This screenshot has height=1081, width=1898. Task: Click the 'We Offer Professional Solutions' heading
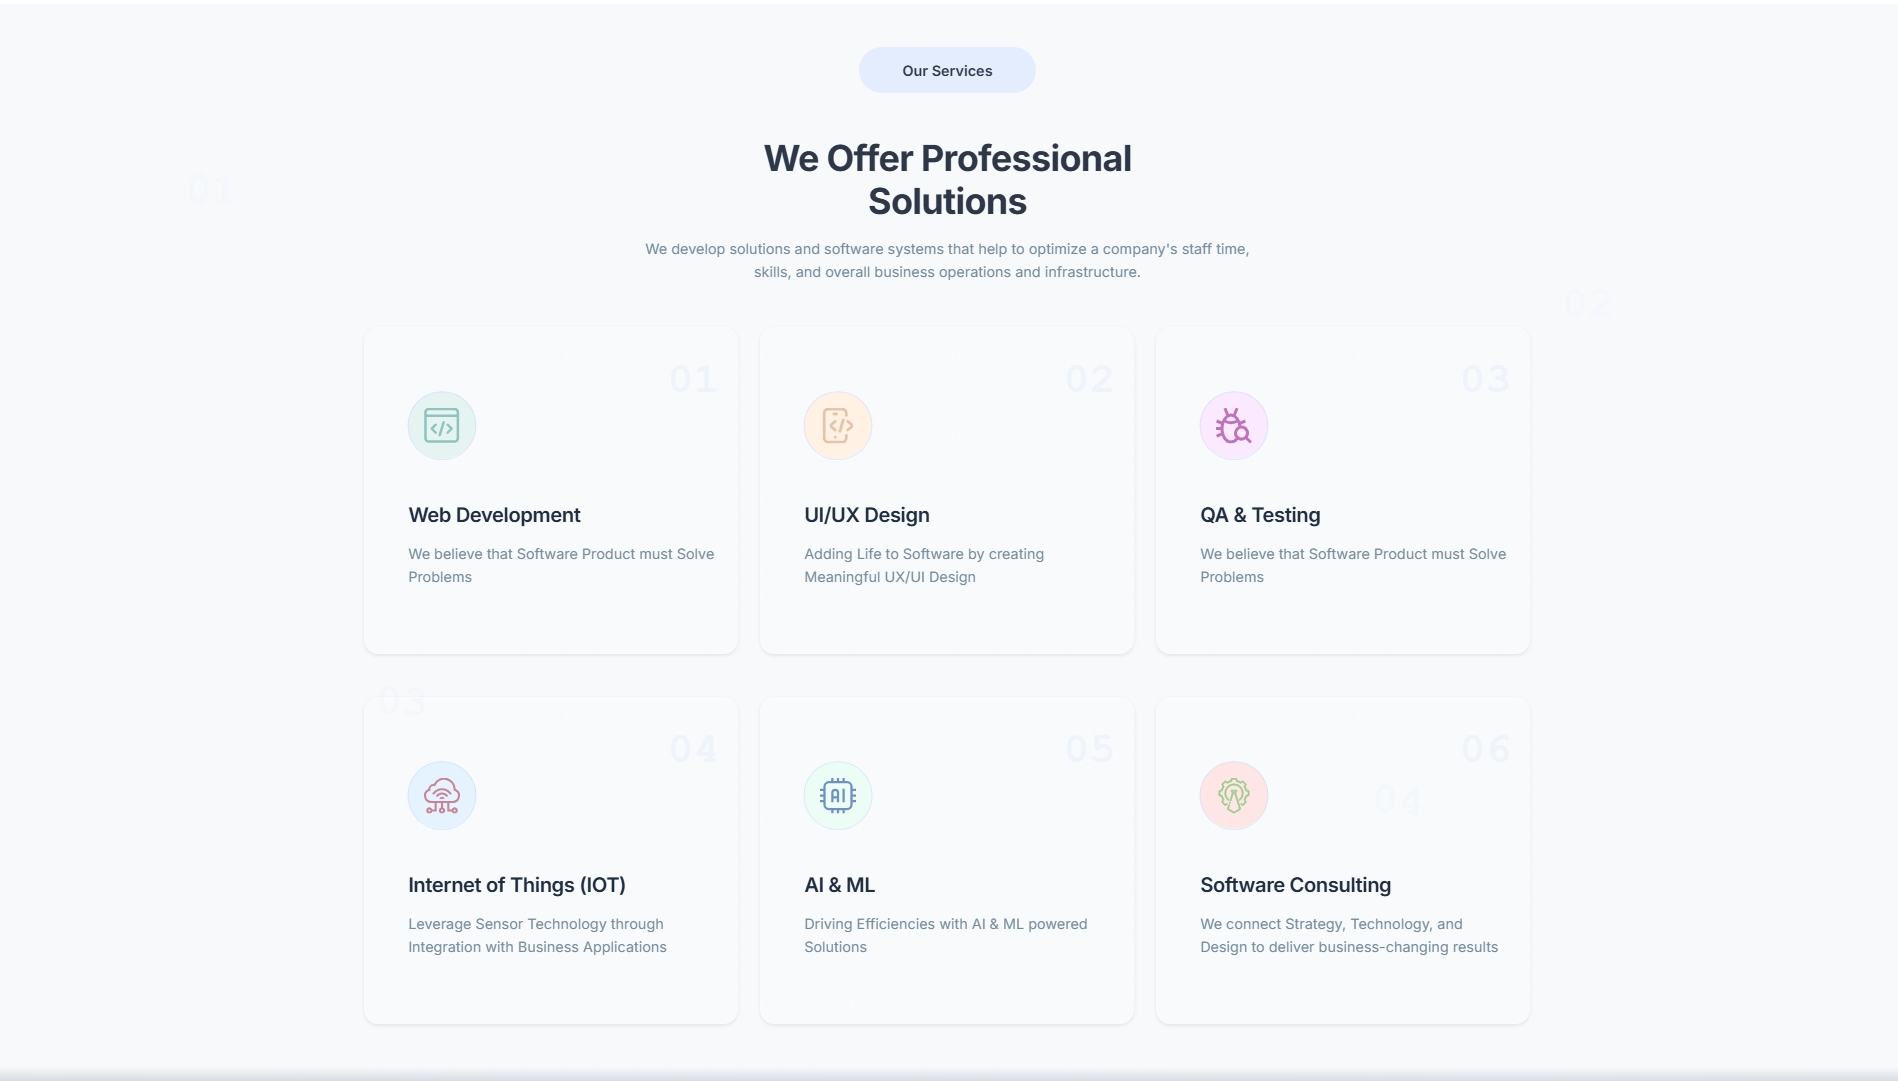pyautogui.click(x=947, y=180)
